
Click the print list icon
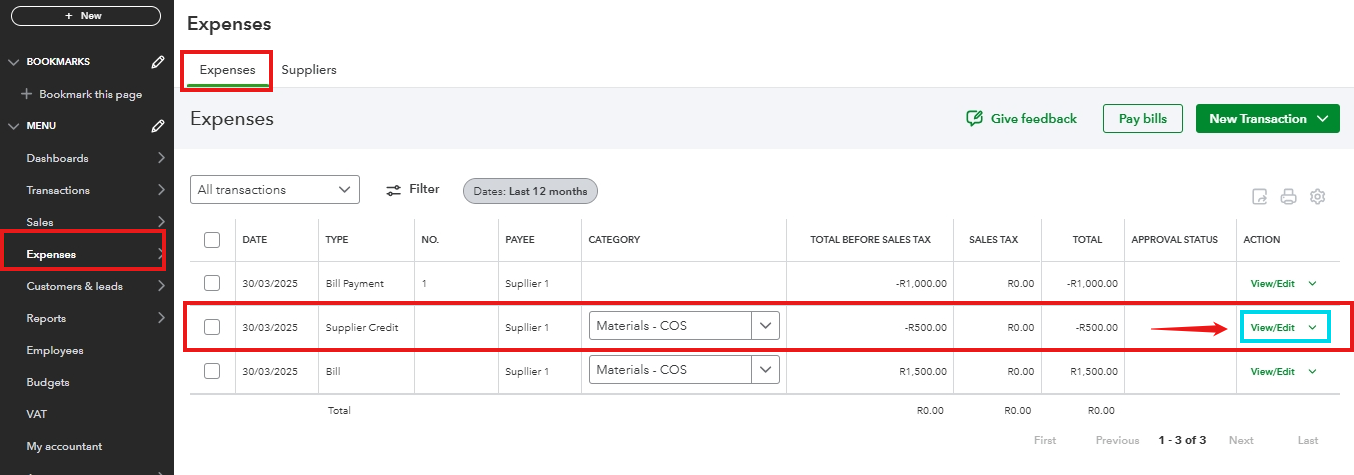(1289, 197)
